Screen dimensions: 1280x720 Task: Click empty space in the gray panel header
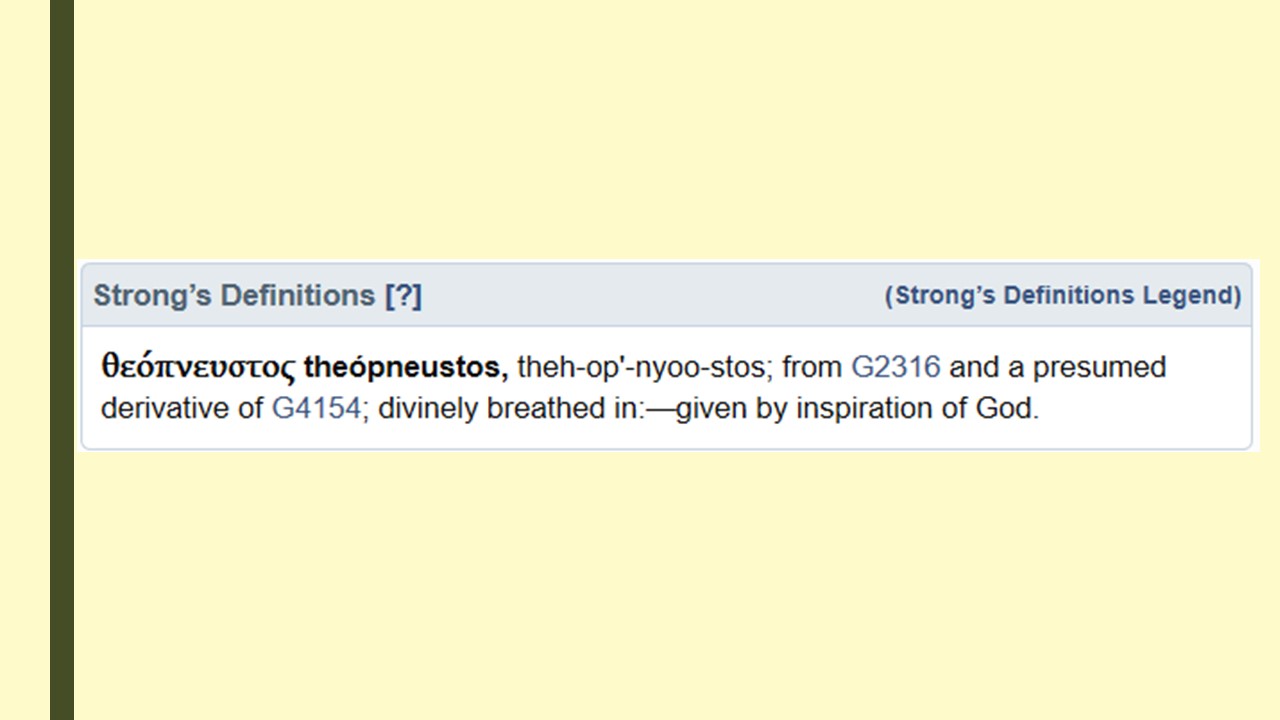[650, 296]
